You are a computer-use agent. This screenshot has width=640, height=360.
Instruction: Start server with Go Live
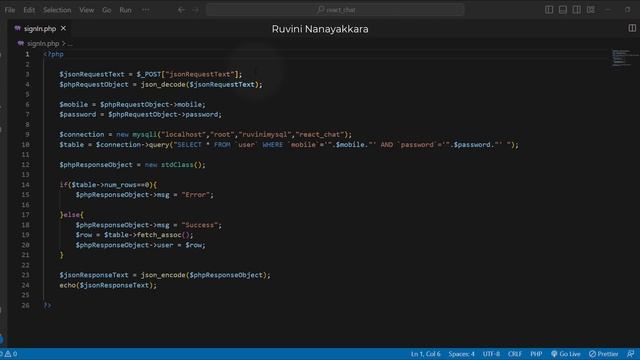coord(565,354)
